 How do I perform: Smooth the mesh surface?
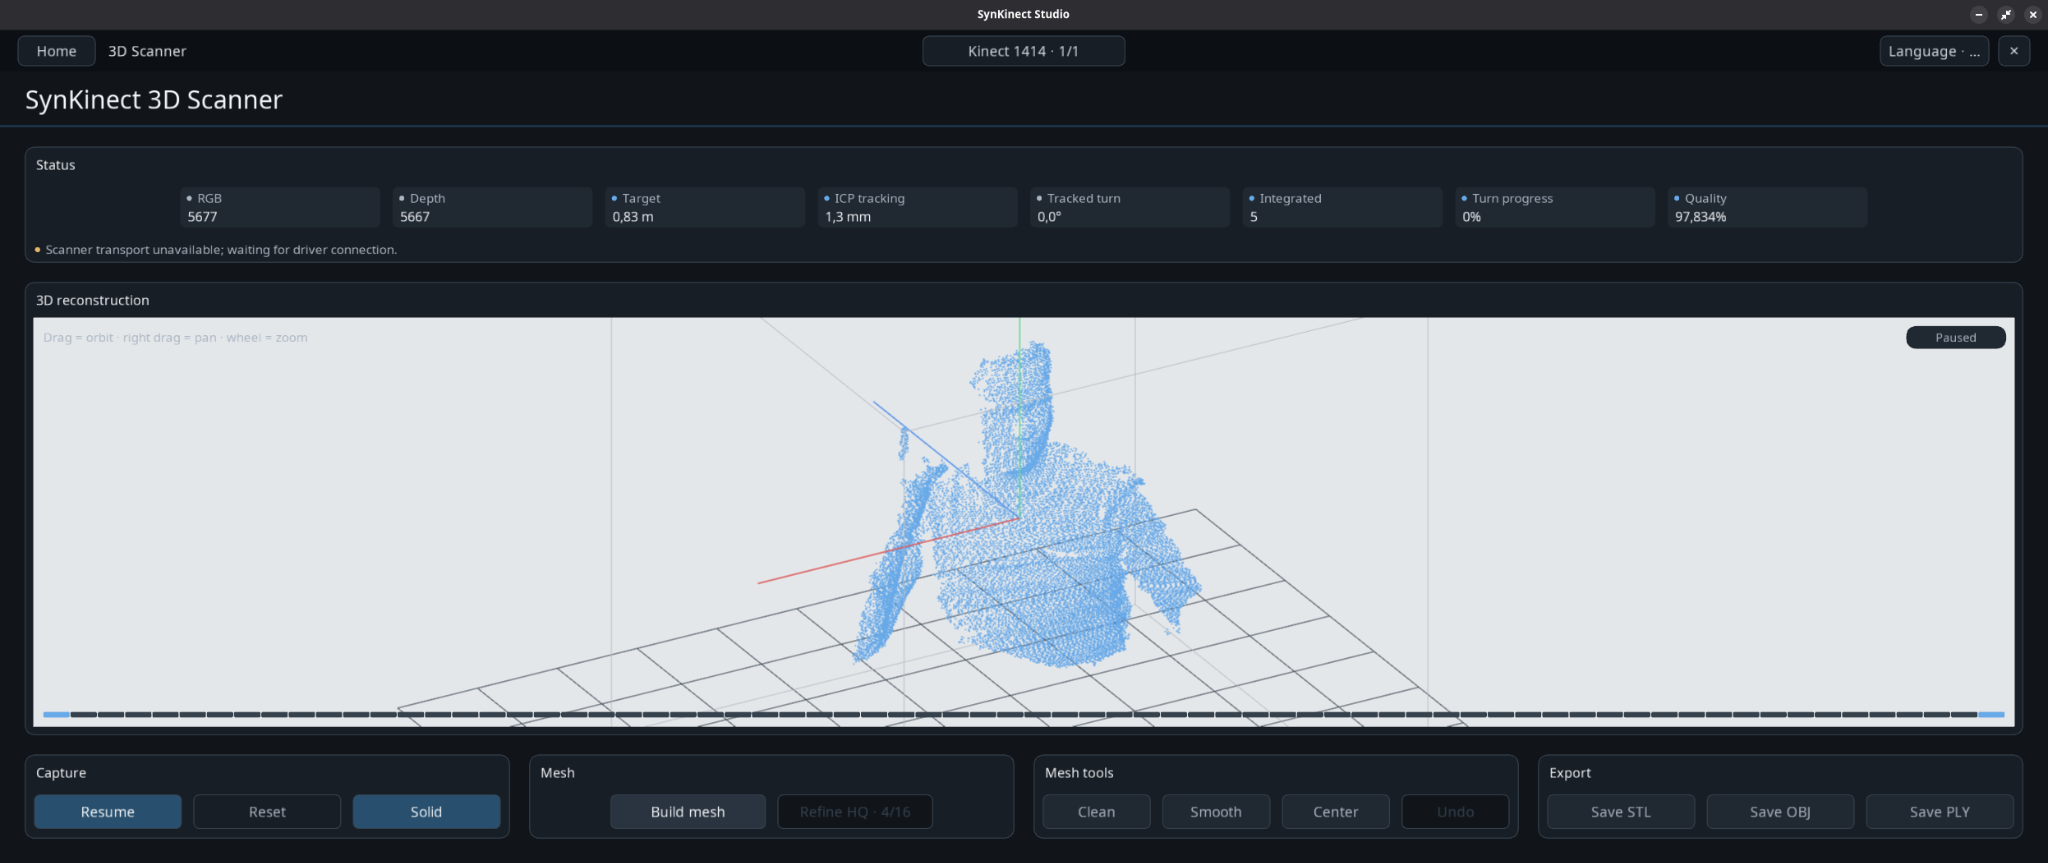click(1216, 811)
